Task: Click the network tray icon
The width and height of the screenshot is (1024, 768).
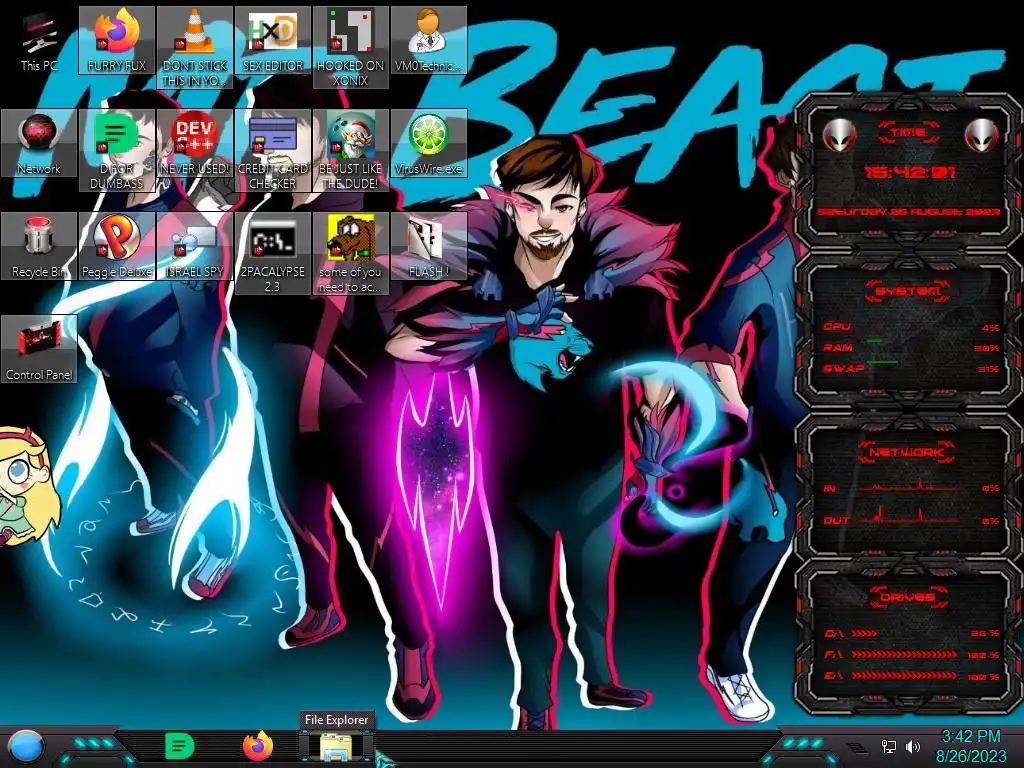Action: pos(888,746)
